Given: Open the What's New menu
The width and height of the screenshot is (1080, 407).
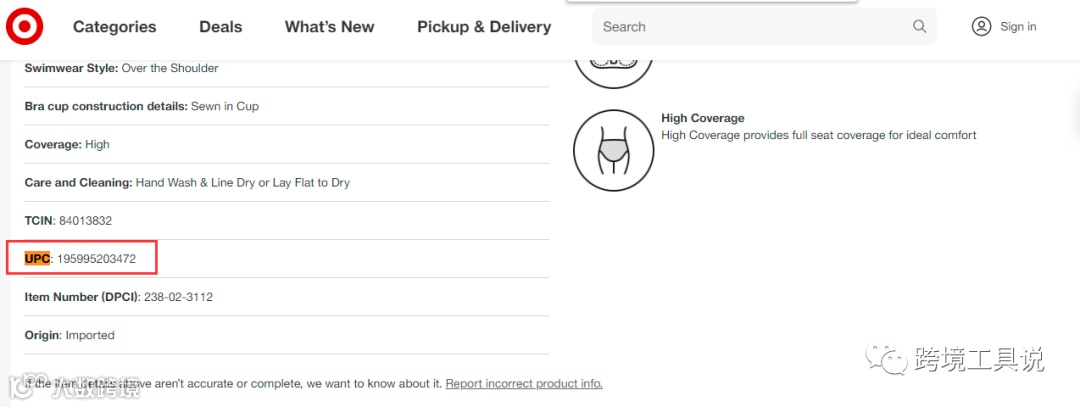Looking at the screenshot, I should tap(329, 27).
